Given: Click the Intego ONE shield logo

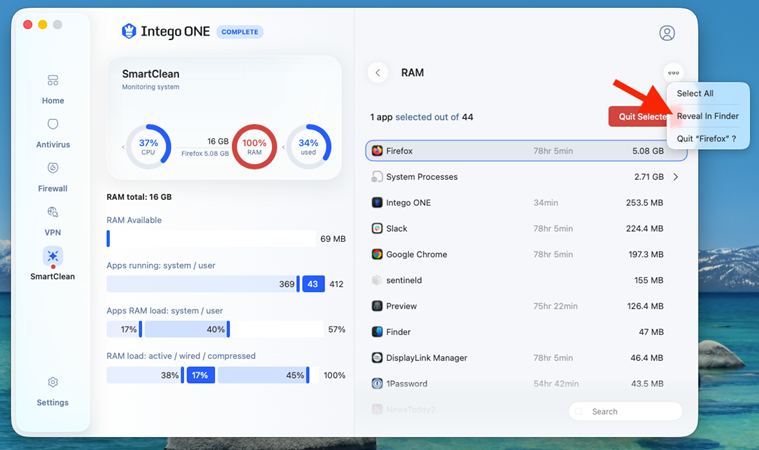Looking at the screenshot, I should (x=129, y=31).
